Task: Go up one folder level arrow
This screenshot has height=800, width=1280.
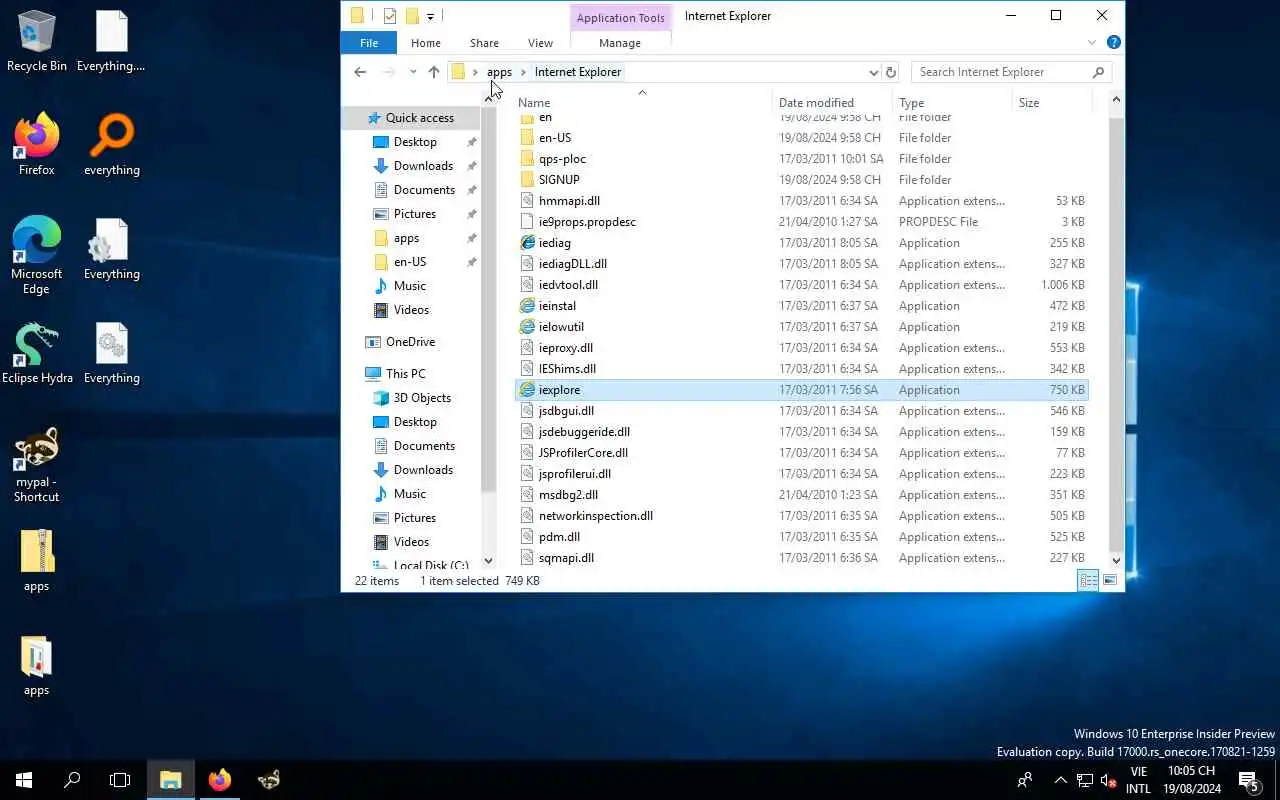Action: coord(433,72)
